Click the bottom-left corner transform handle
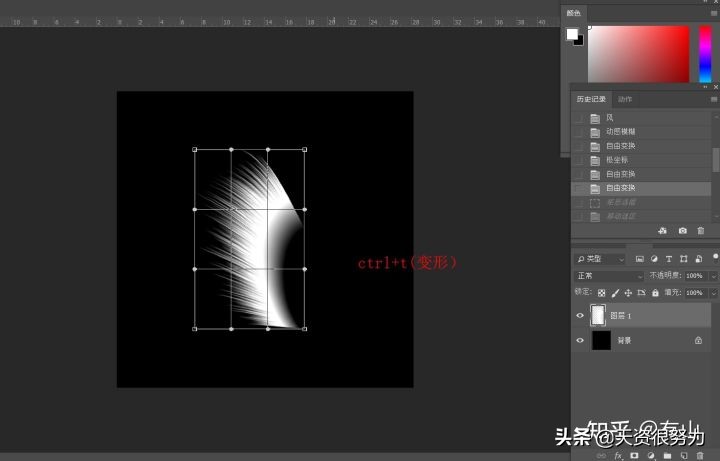Viewport: 720px width, 461px height. pos(195,329)
